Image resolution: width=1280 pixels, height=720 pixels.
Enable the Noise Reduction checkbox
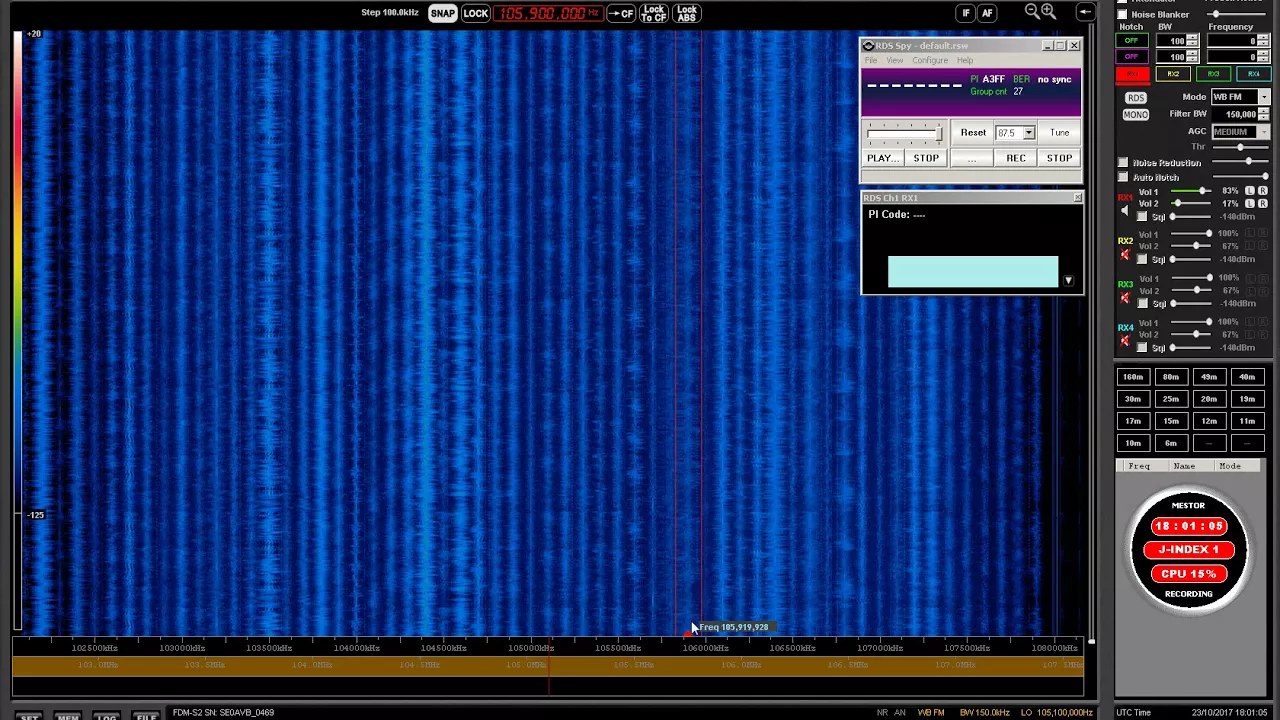1123,162
